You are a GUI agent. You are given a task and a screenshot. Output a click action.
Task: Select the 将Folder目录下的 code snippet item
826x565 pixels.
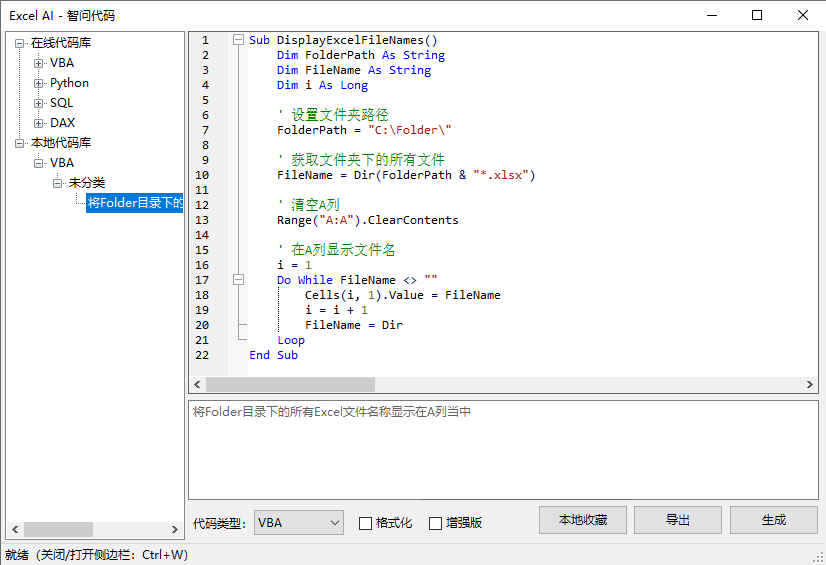[135, 203]
